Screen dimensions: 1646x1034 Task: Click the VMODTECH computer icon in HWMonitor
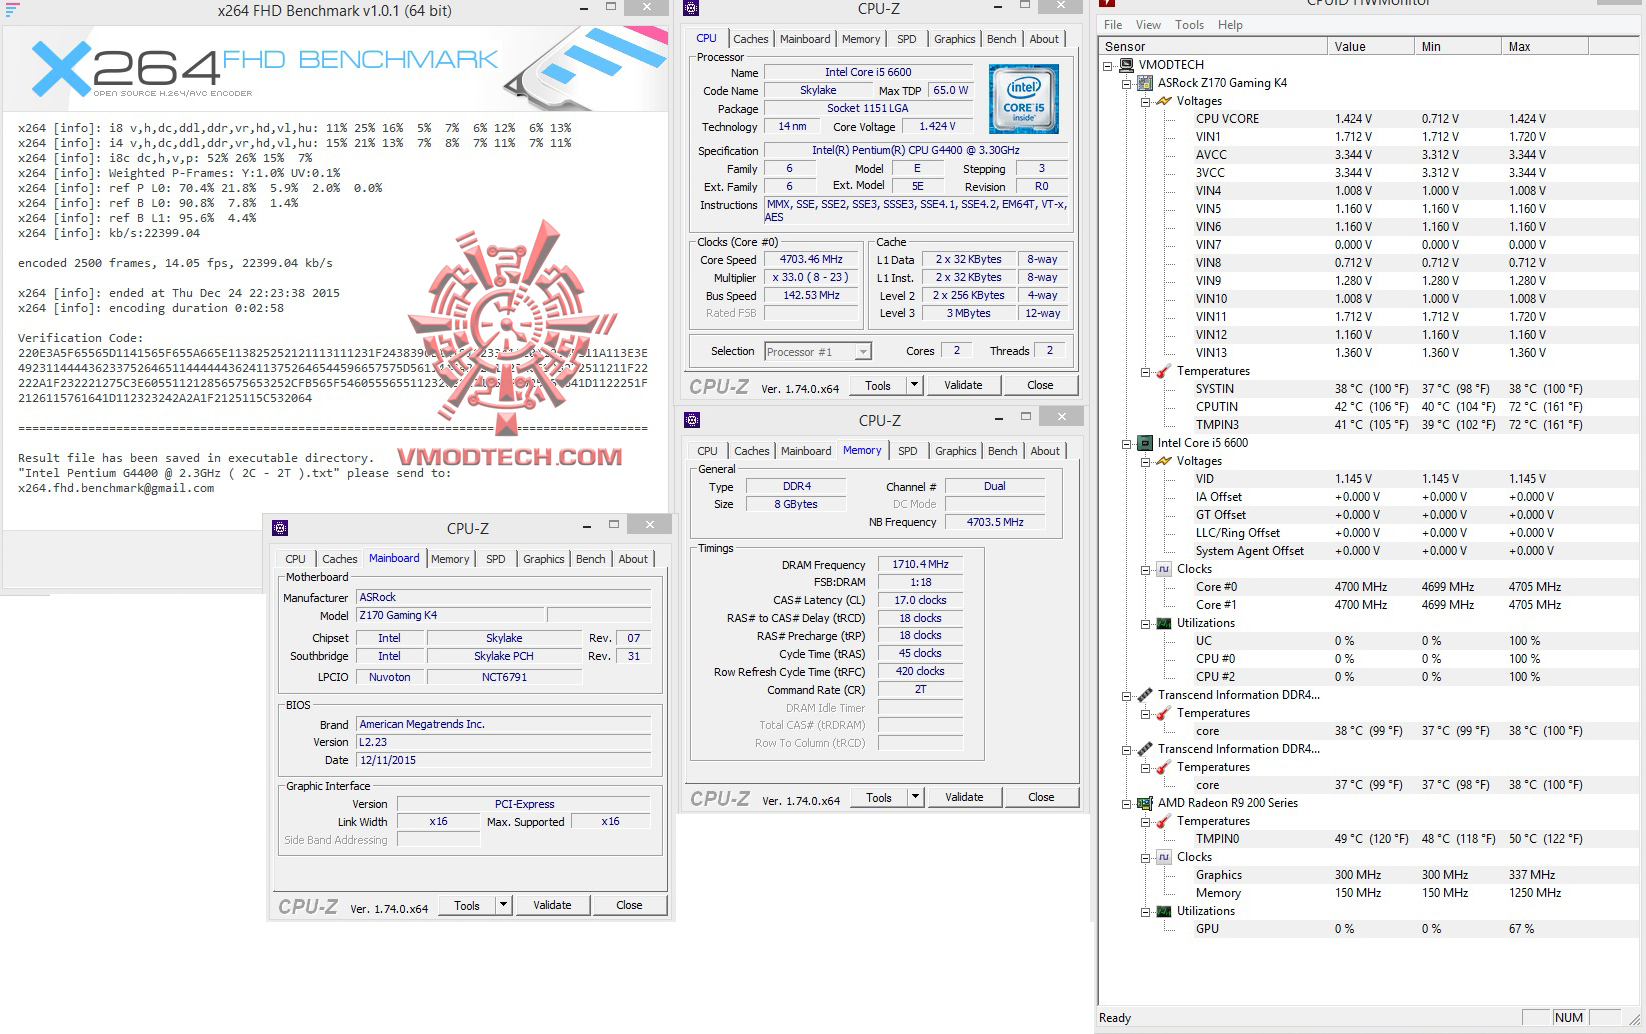[1127, 65]
